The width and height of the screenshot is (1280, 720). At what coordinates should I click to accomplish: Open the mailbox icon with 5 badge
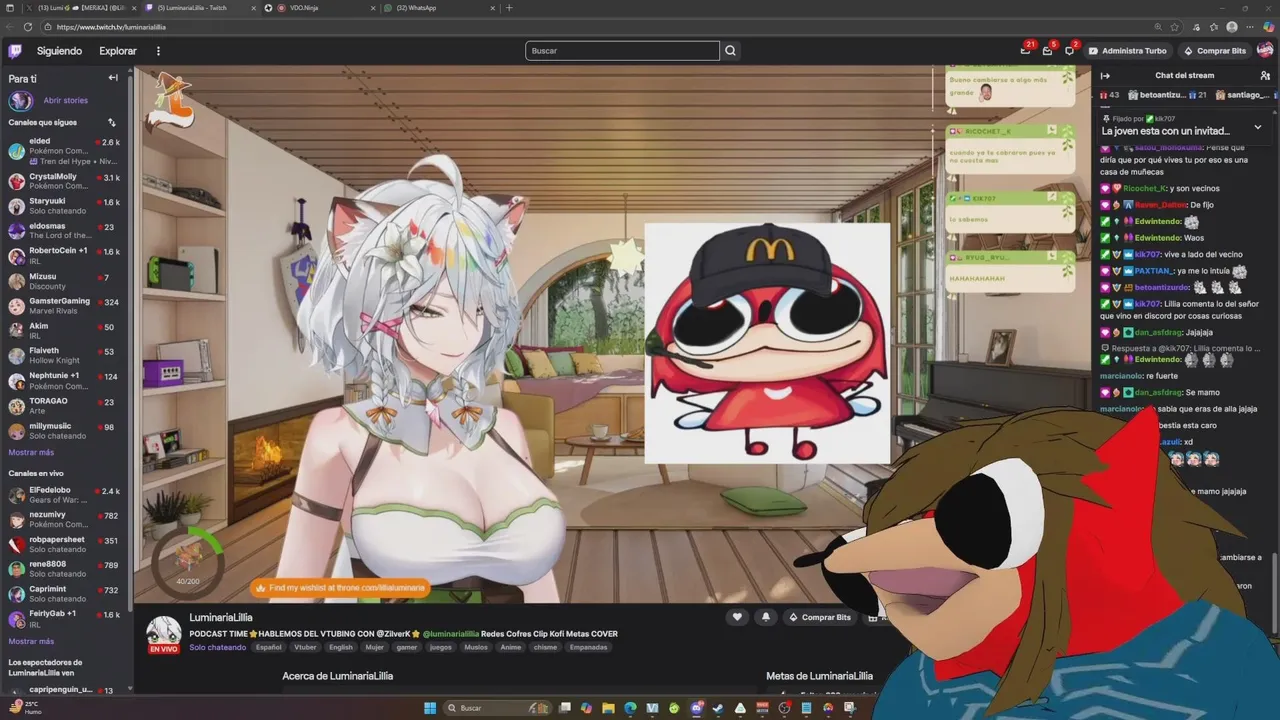coord(1048,50)
